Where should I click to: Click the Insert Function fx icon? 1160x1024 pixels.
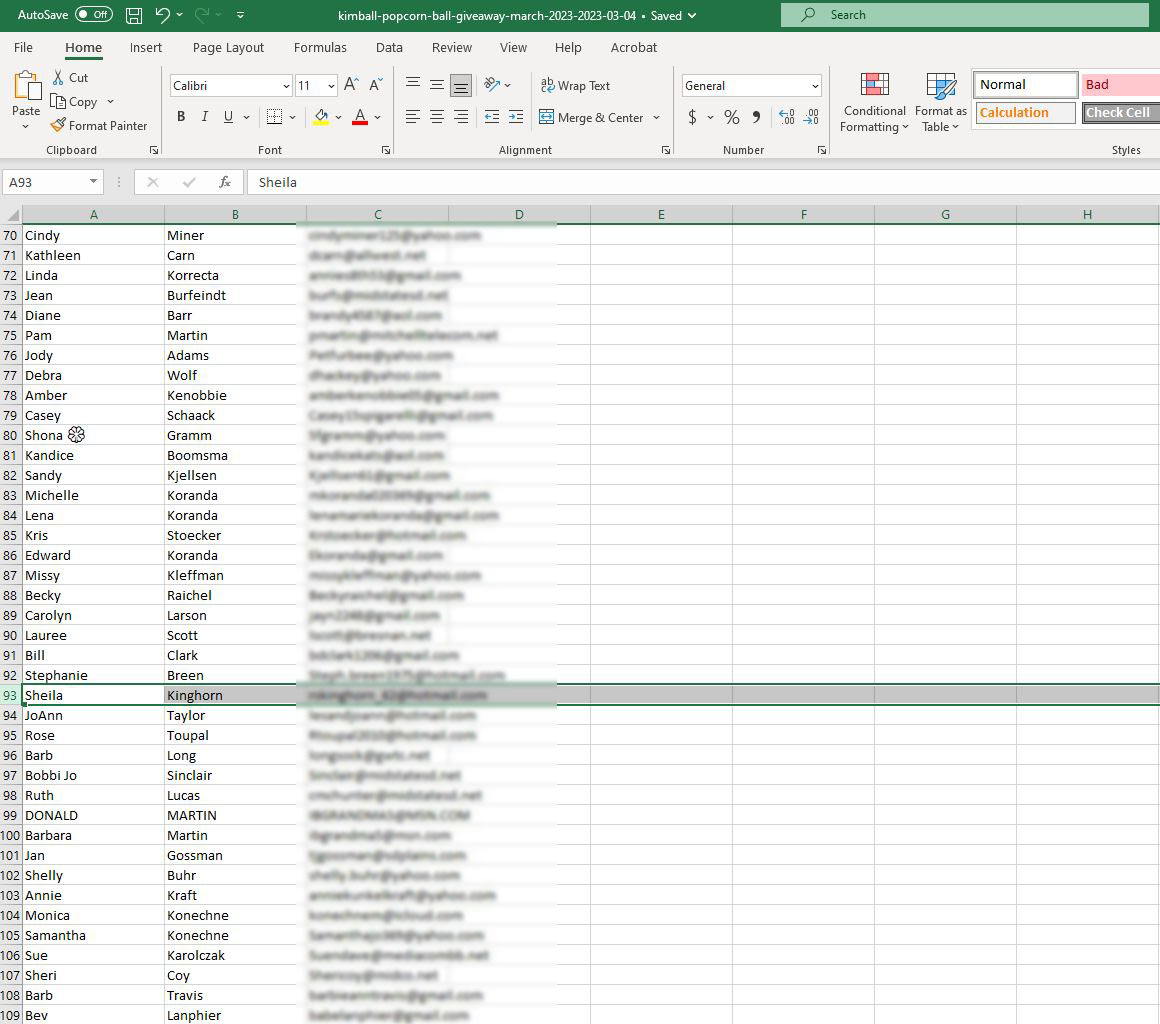coord(225,182)
